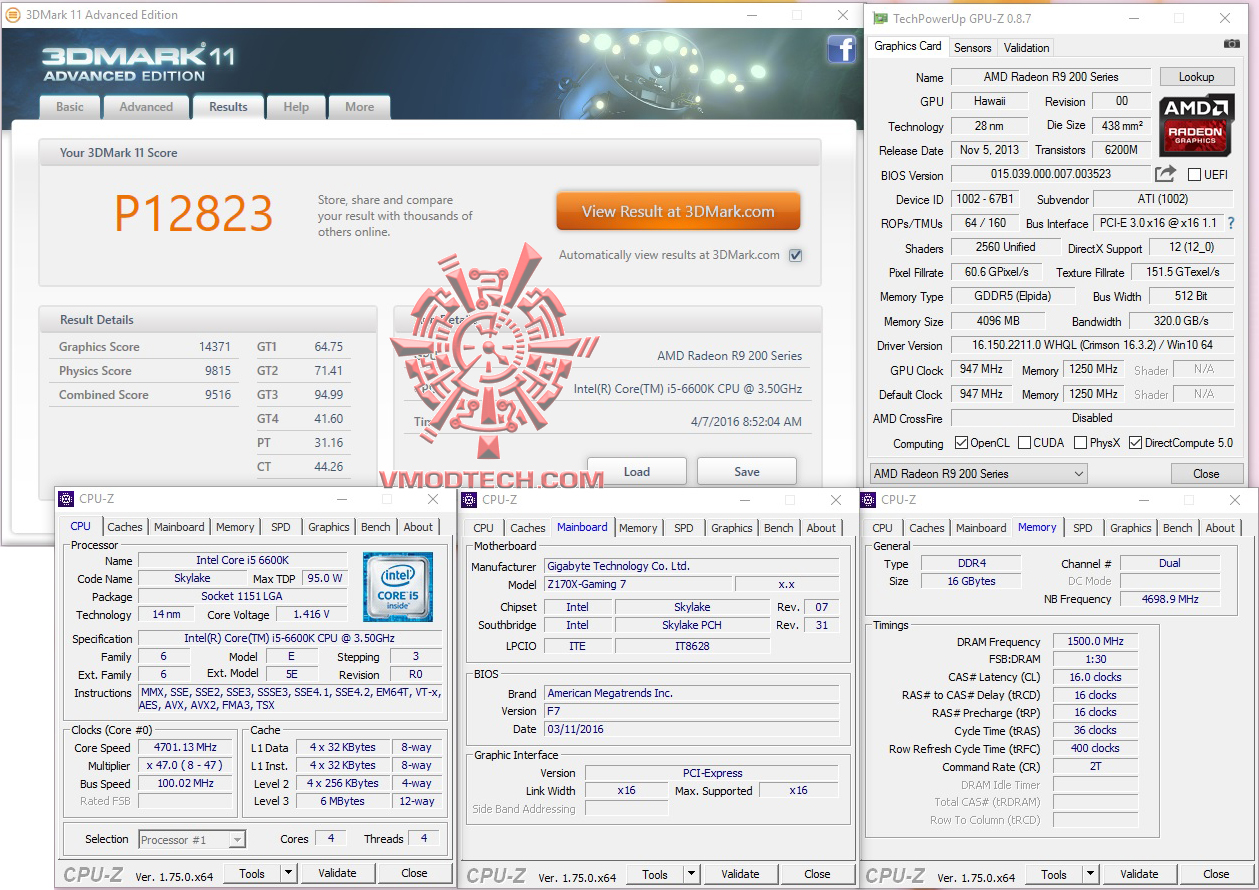1259x890 pixels.
Task: Click the 3DMark 11 icon in the titlebar
Action: (x=12, y=15)
